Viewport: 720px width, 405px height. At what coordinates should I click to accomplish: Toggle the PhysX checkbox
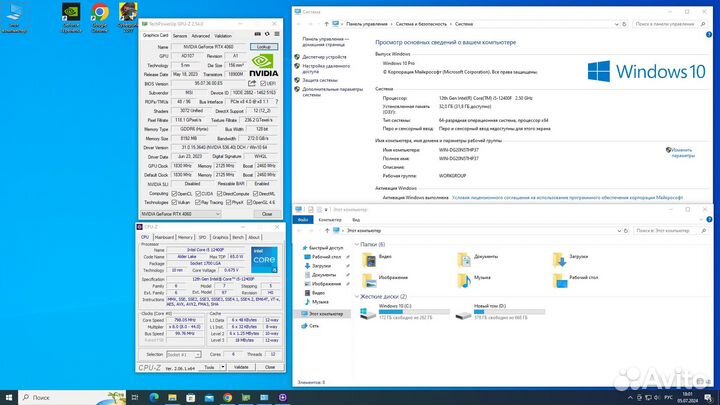click(x=229, y=202)
